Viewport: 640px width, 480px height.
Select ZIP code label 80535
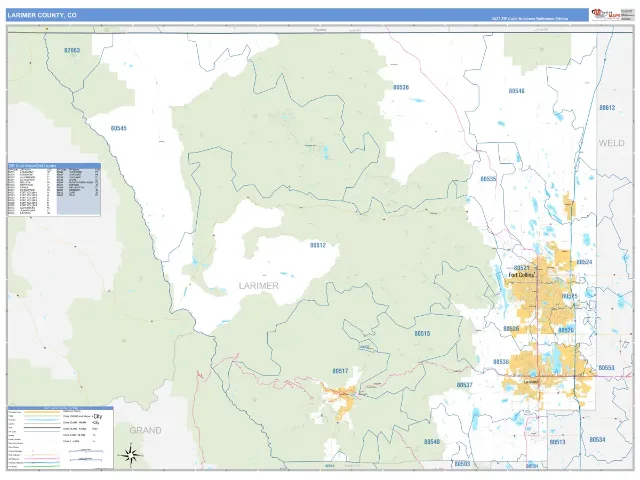[x=488, y=179]
